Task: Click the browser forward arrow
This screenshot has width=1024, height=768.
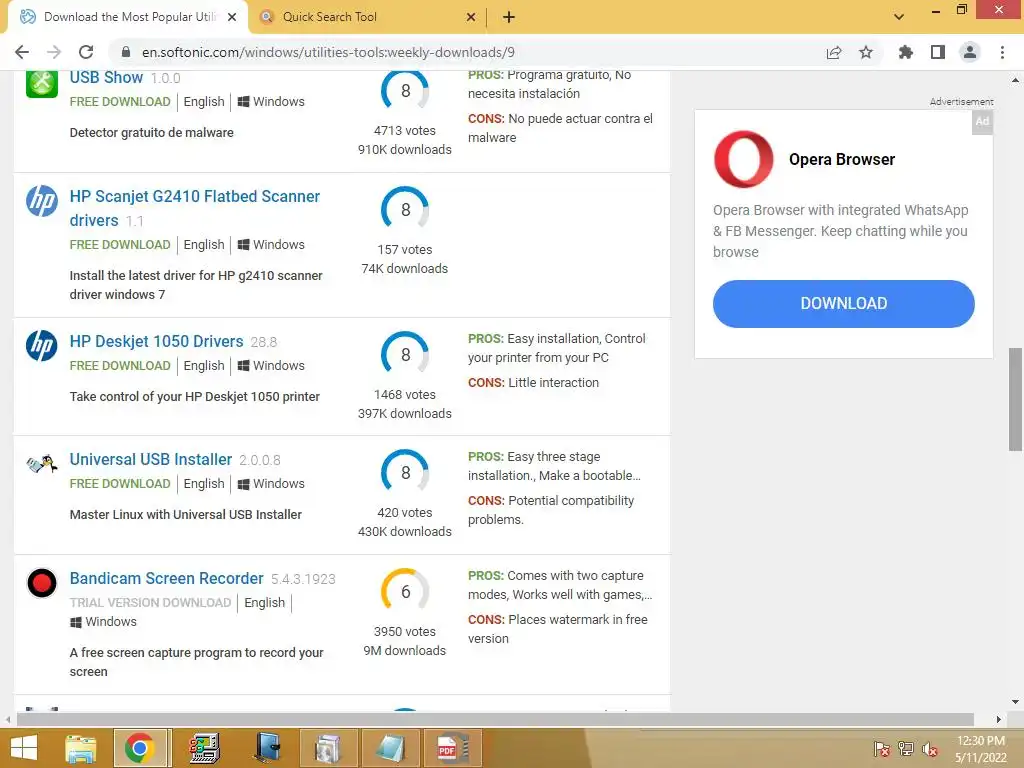Action: click(54, 52)
